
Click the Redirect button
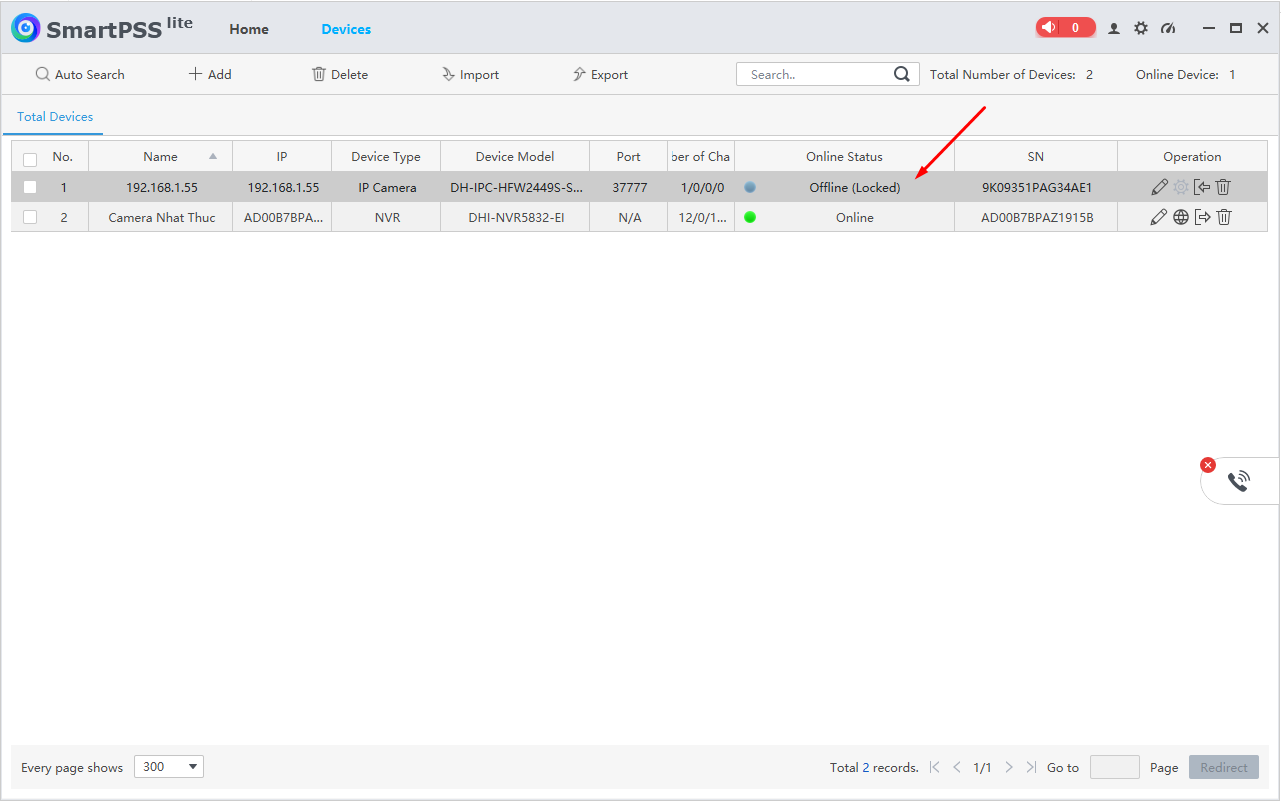[x=1224, y=767]
